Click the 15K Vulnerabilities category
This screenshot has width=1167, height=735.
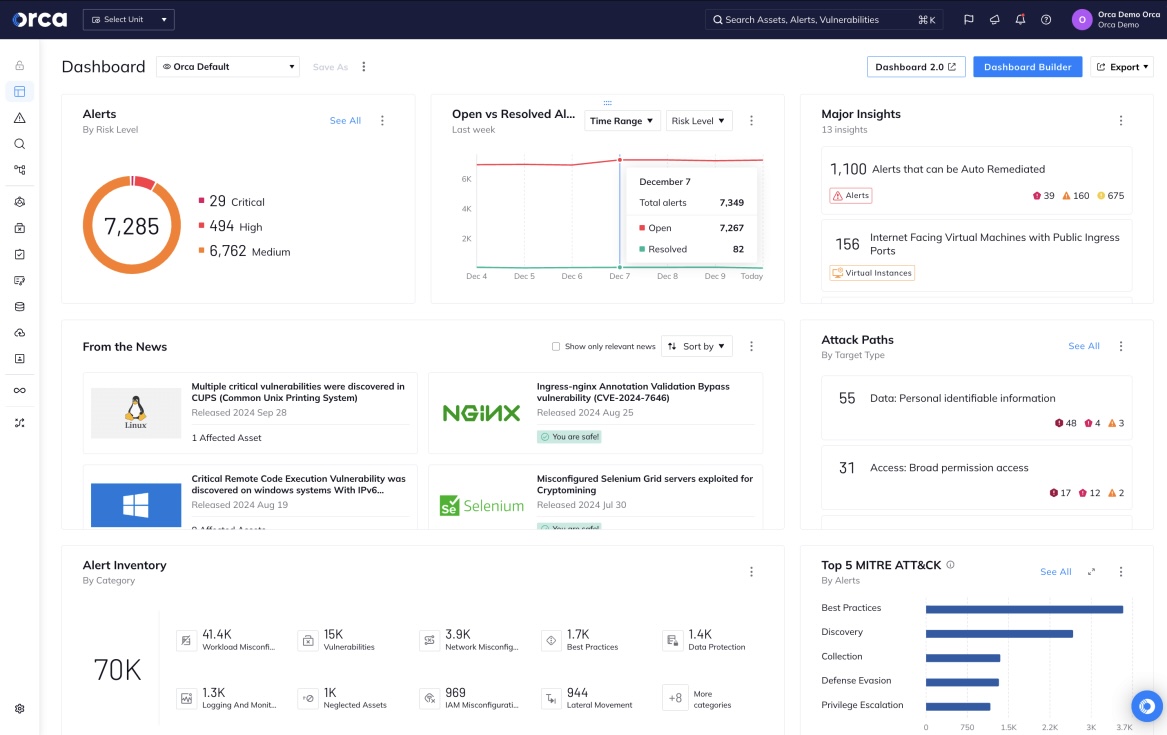pyautogui.click(x=337, y=640)
